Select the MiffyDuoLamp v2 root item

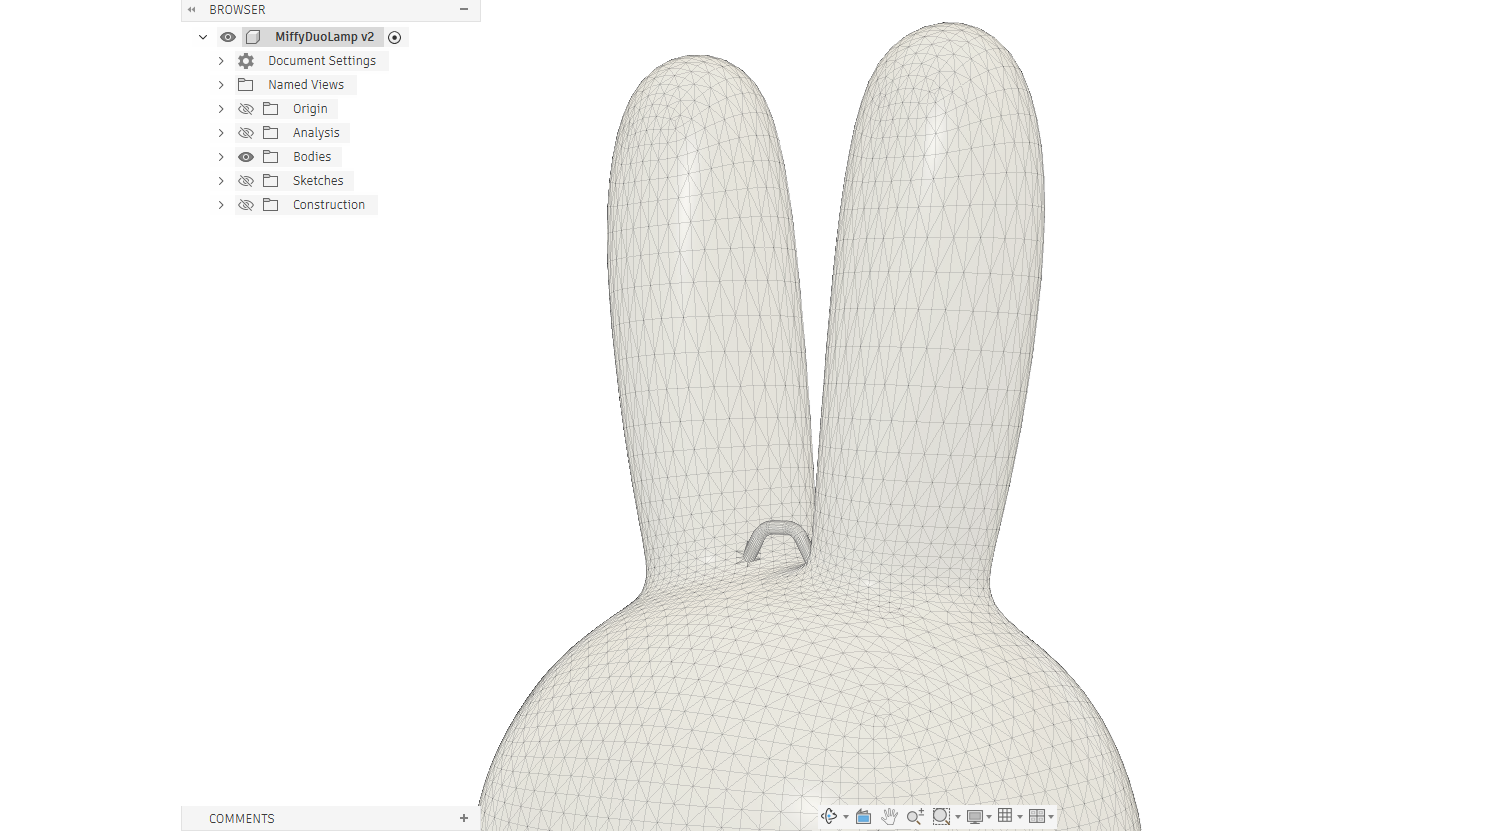[324, 37]
